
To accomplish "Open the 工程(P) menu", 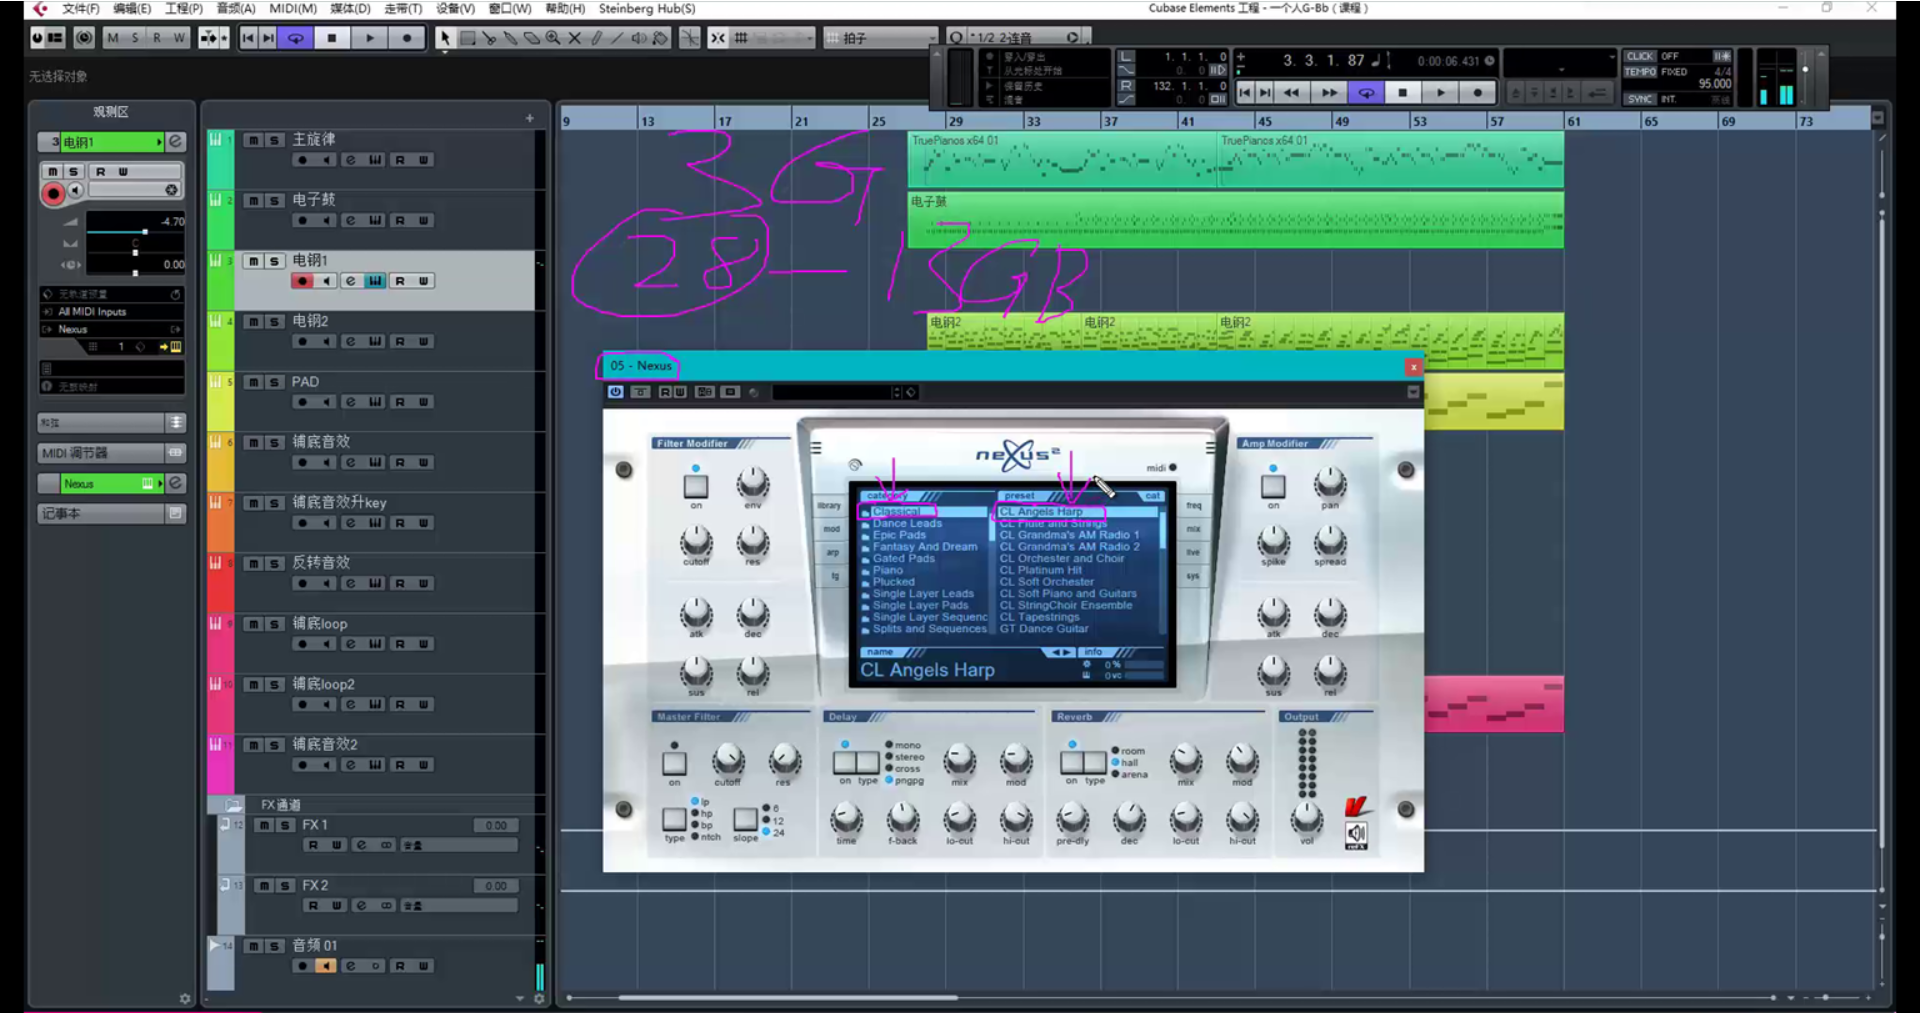I will [x=184, y=8].
